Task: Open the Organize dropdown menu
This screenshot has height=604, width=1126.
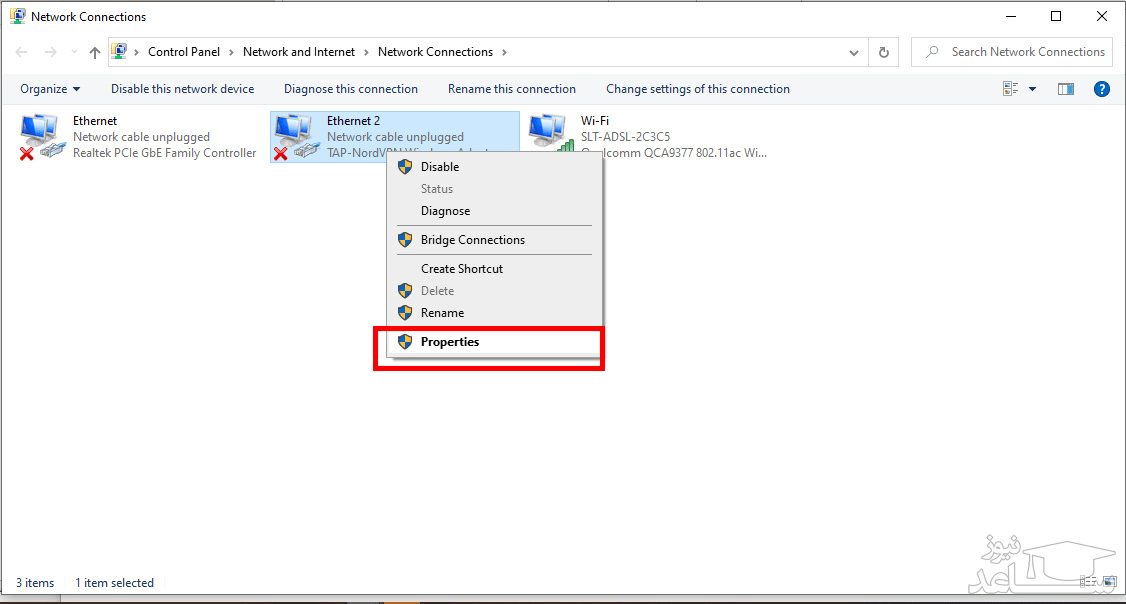Action: [50, 89]
